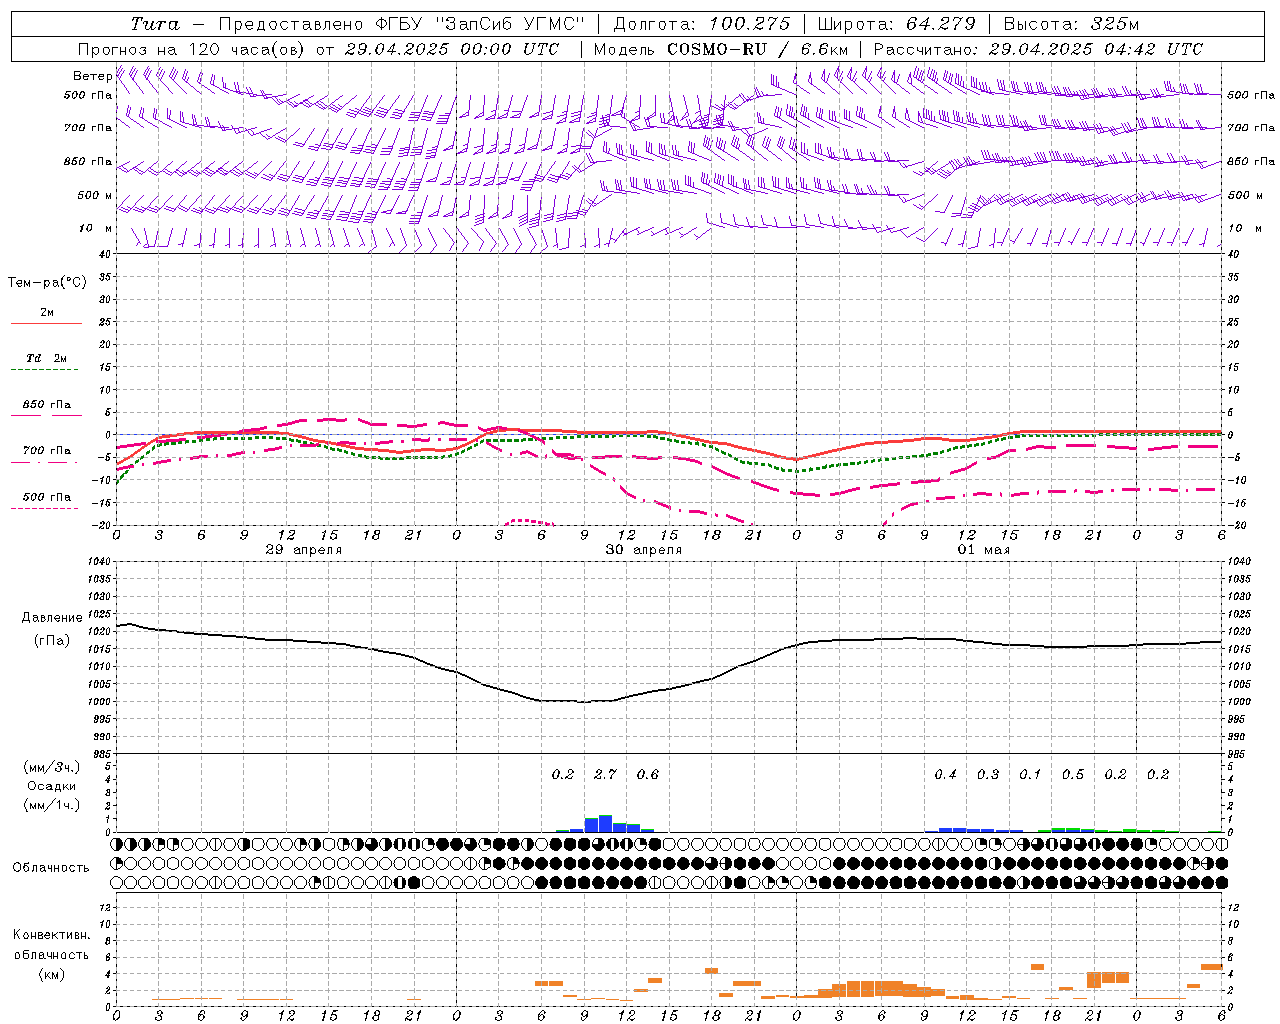Viewport: 1280px width, 1024px height.
Task: Click the "Высота: 325м" elevation text
Action: pos(1071,24)
